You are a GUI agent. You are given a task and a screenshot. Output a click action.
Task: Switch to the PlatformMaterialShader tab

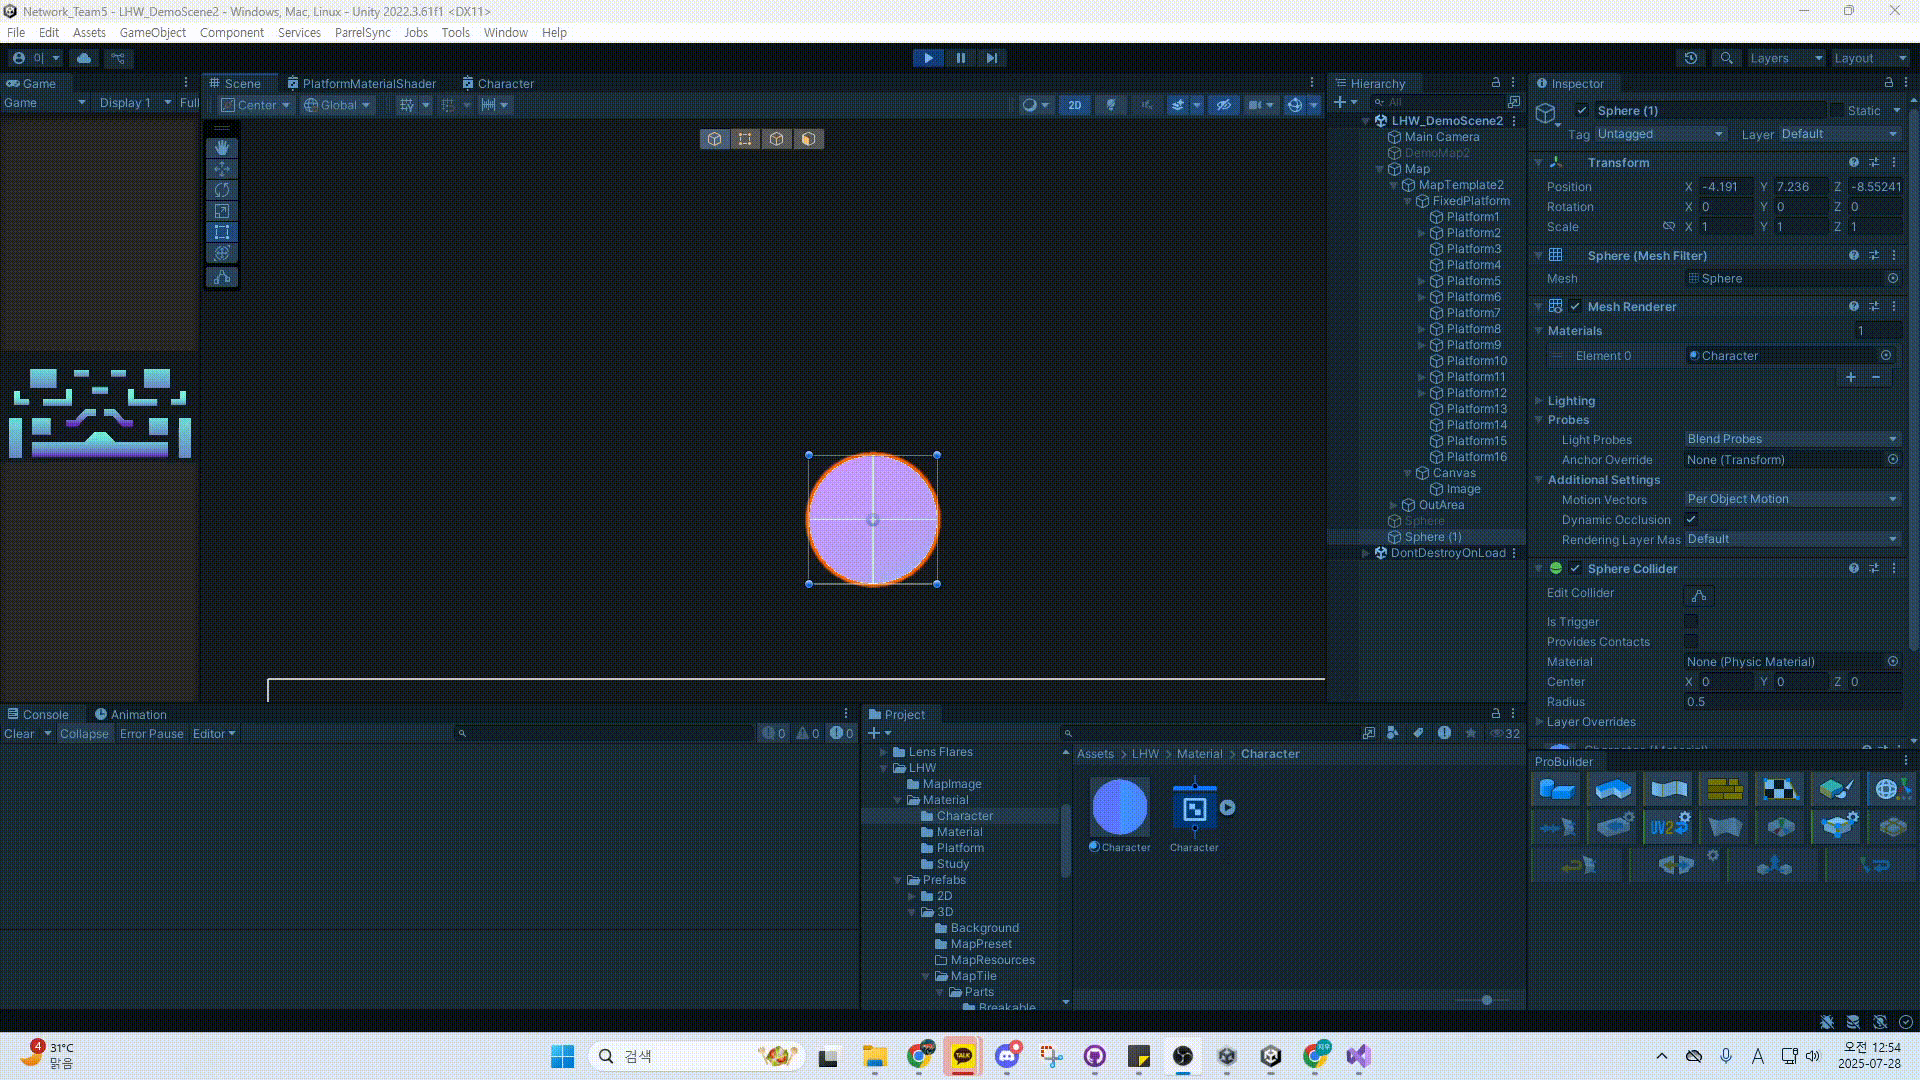click(x=362, y=83)
